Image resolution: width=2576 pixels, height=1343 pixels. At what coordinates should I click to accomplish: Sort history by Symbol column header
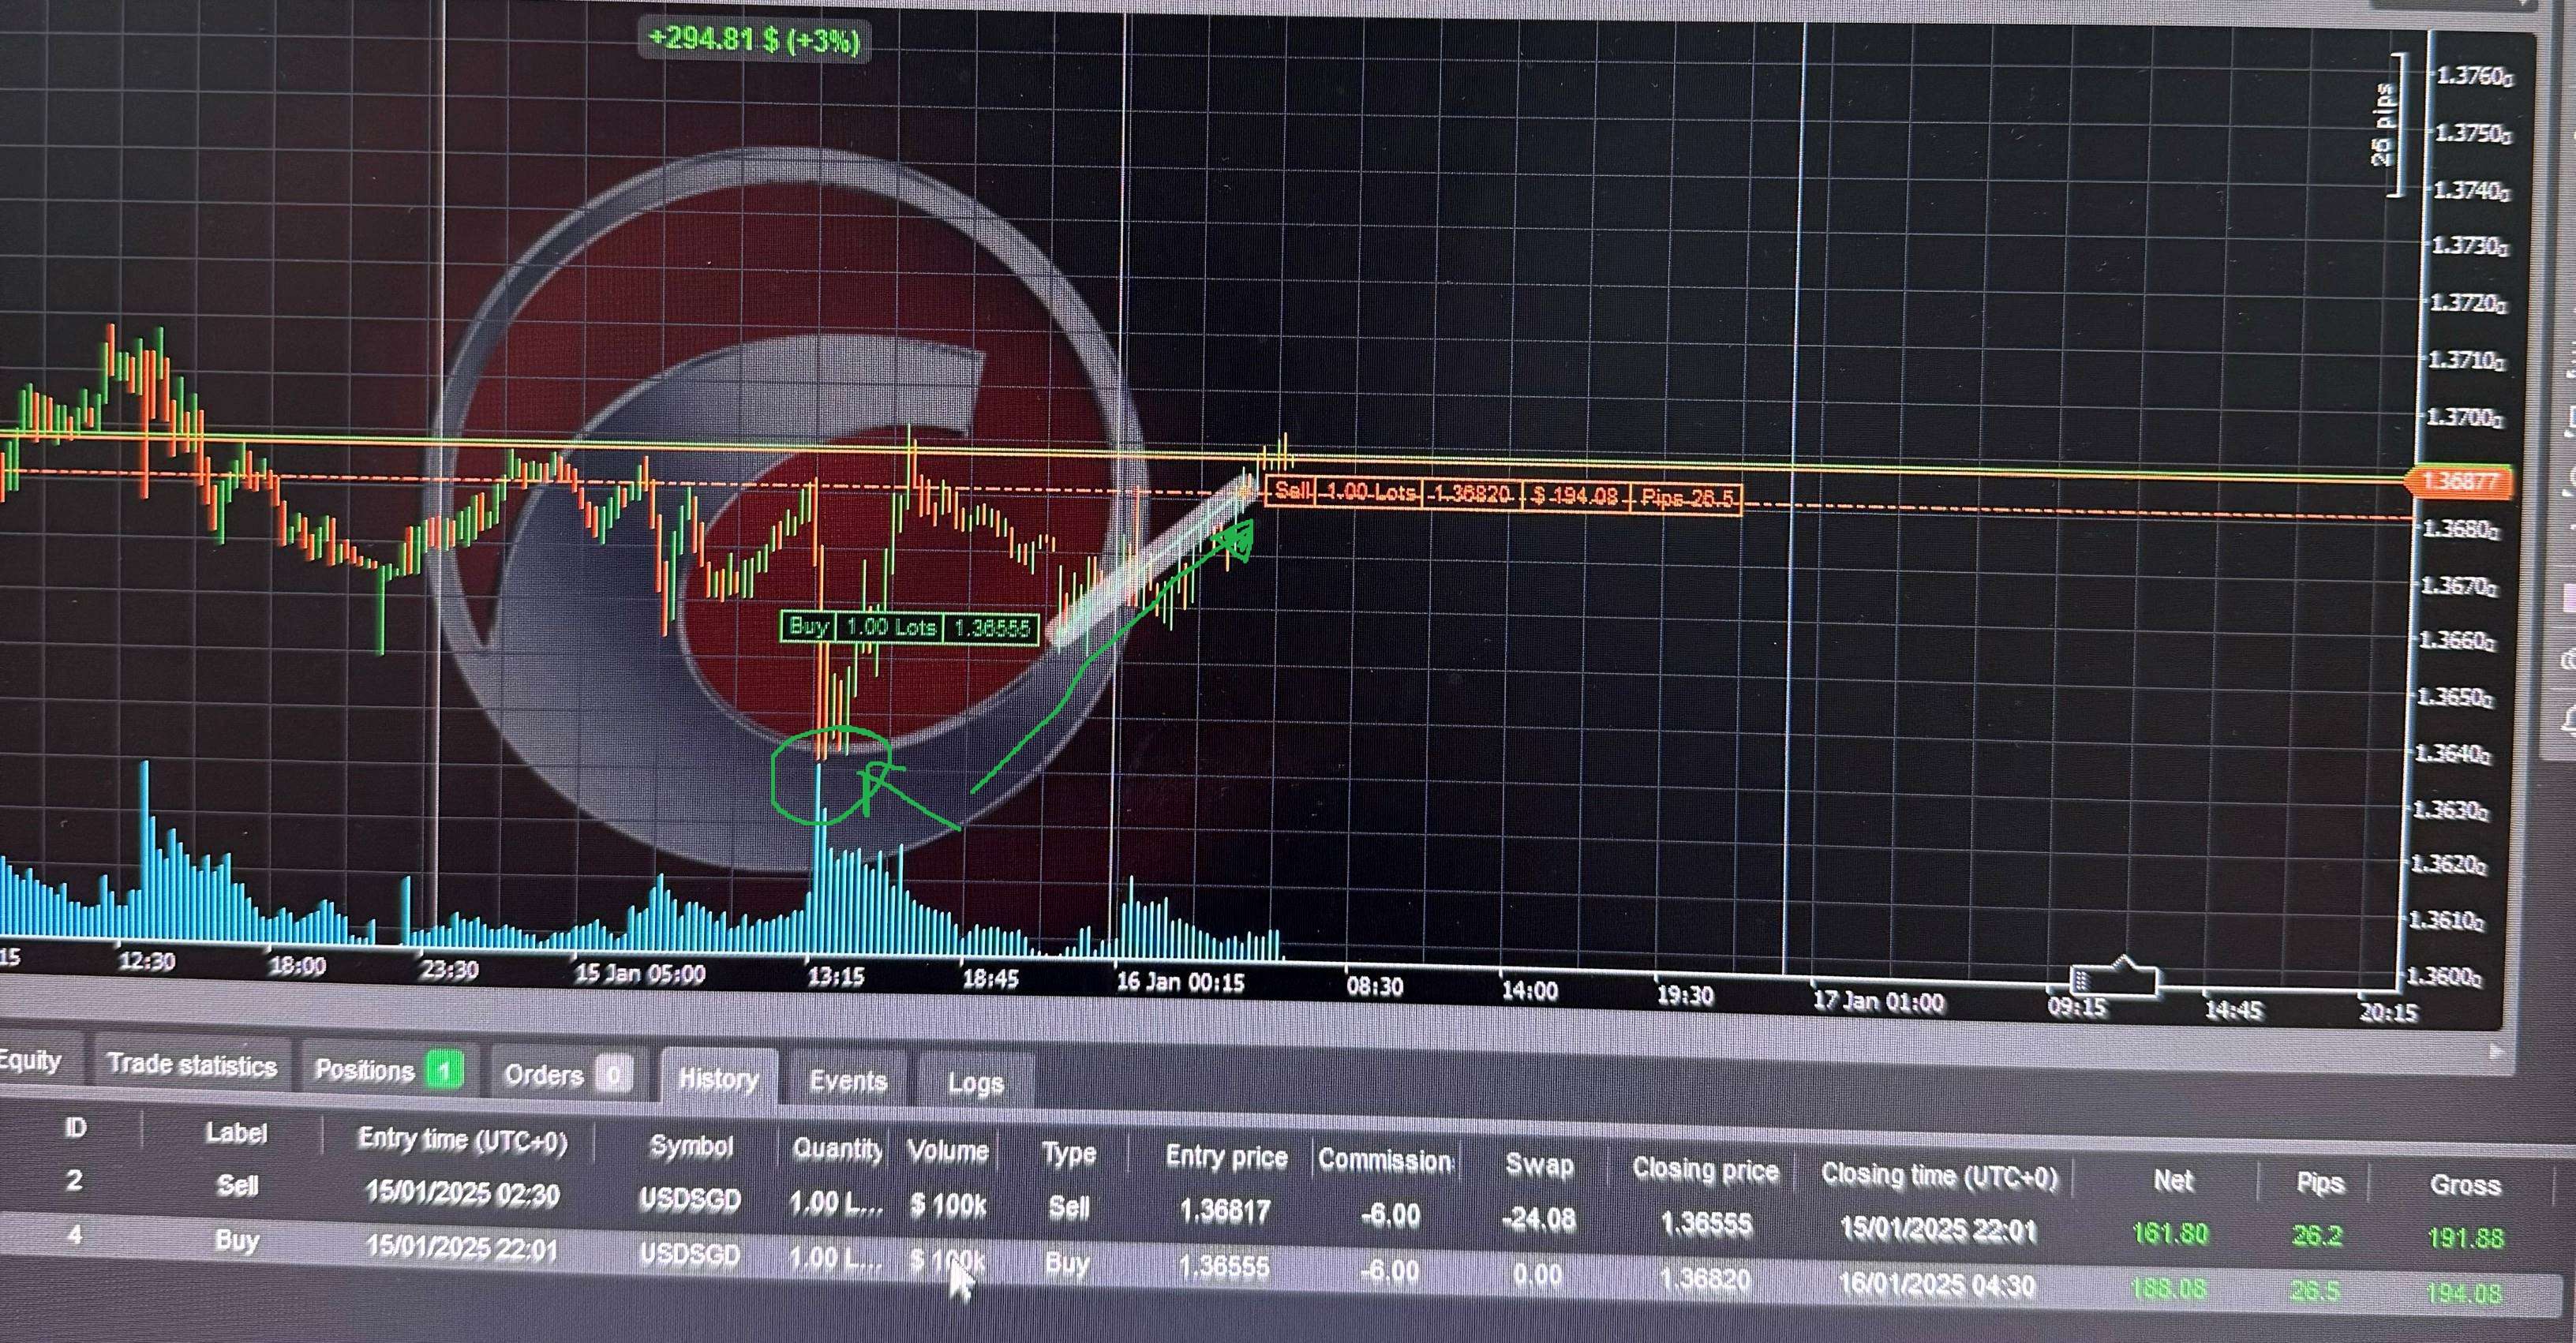click(x=691, y=1146)
